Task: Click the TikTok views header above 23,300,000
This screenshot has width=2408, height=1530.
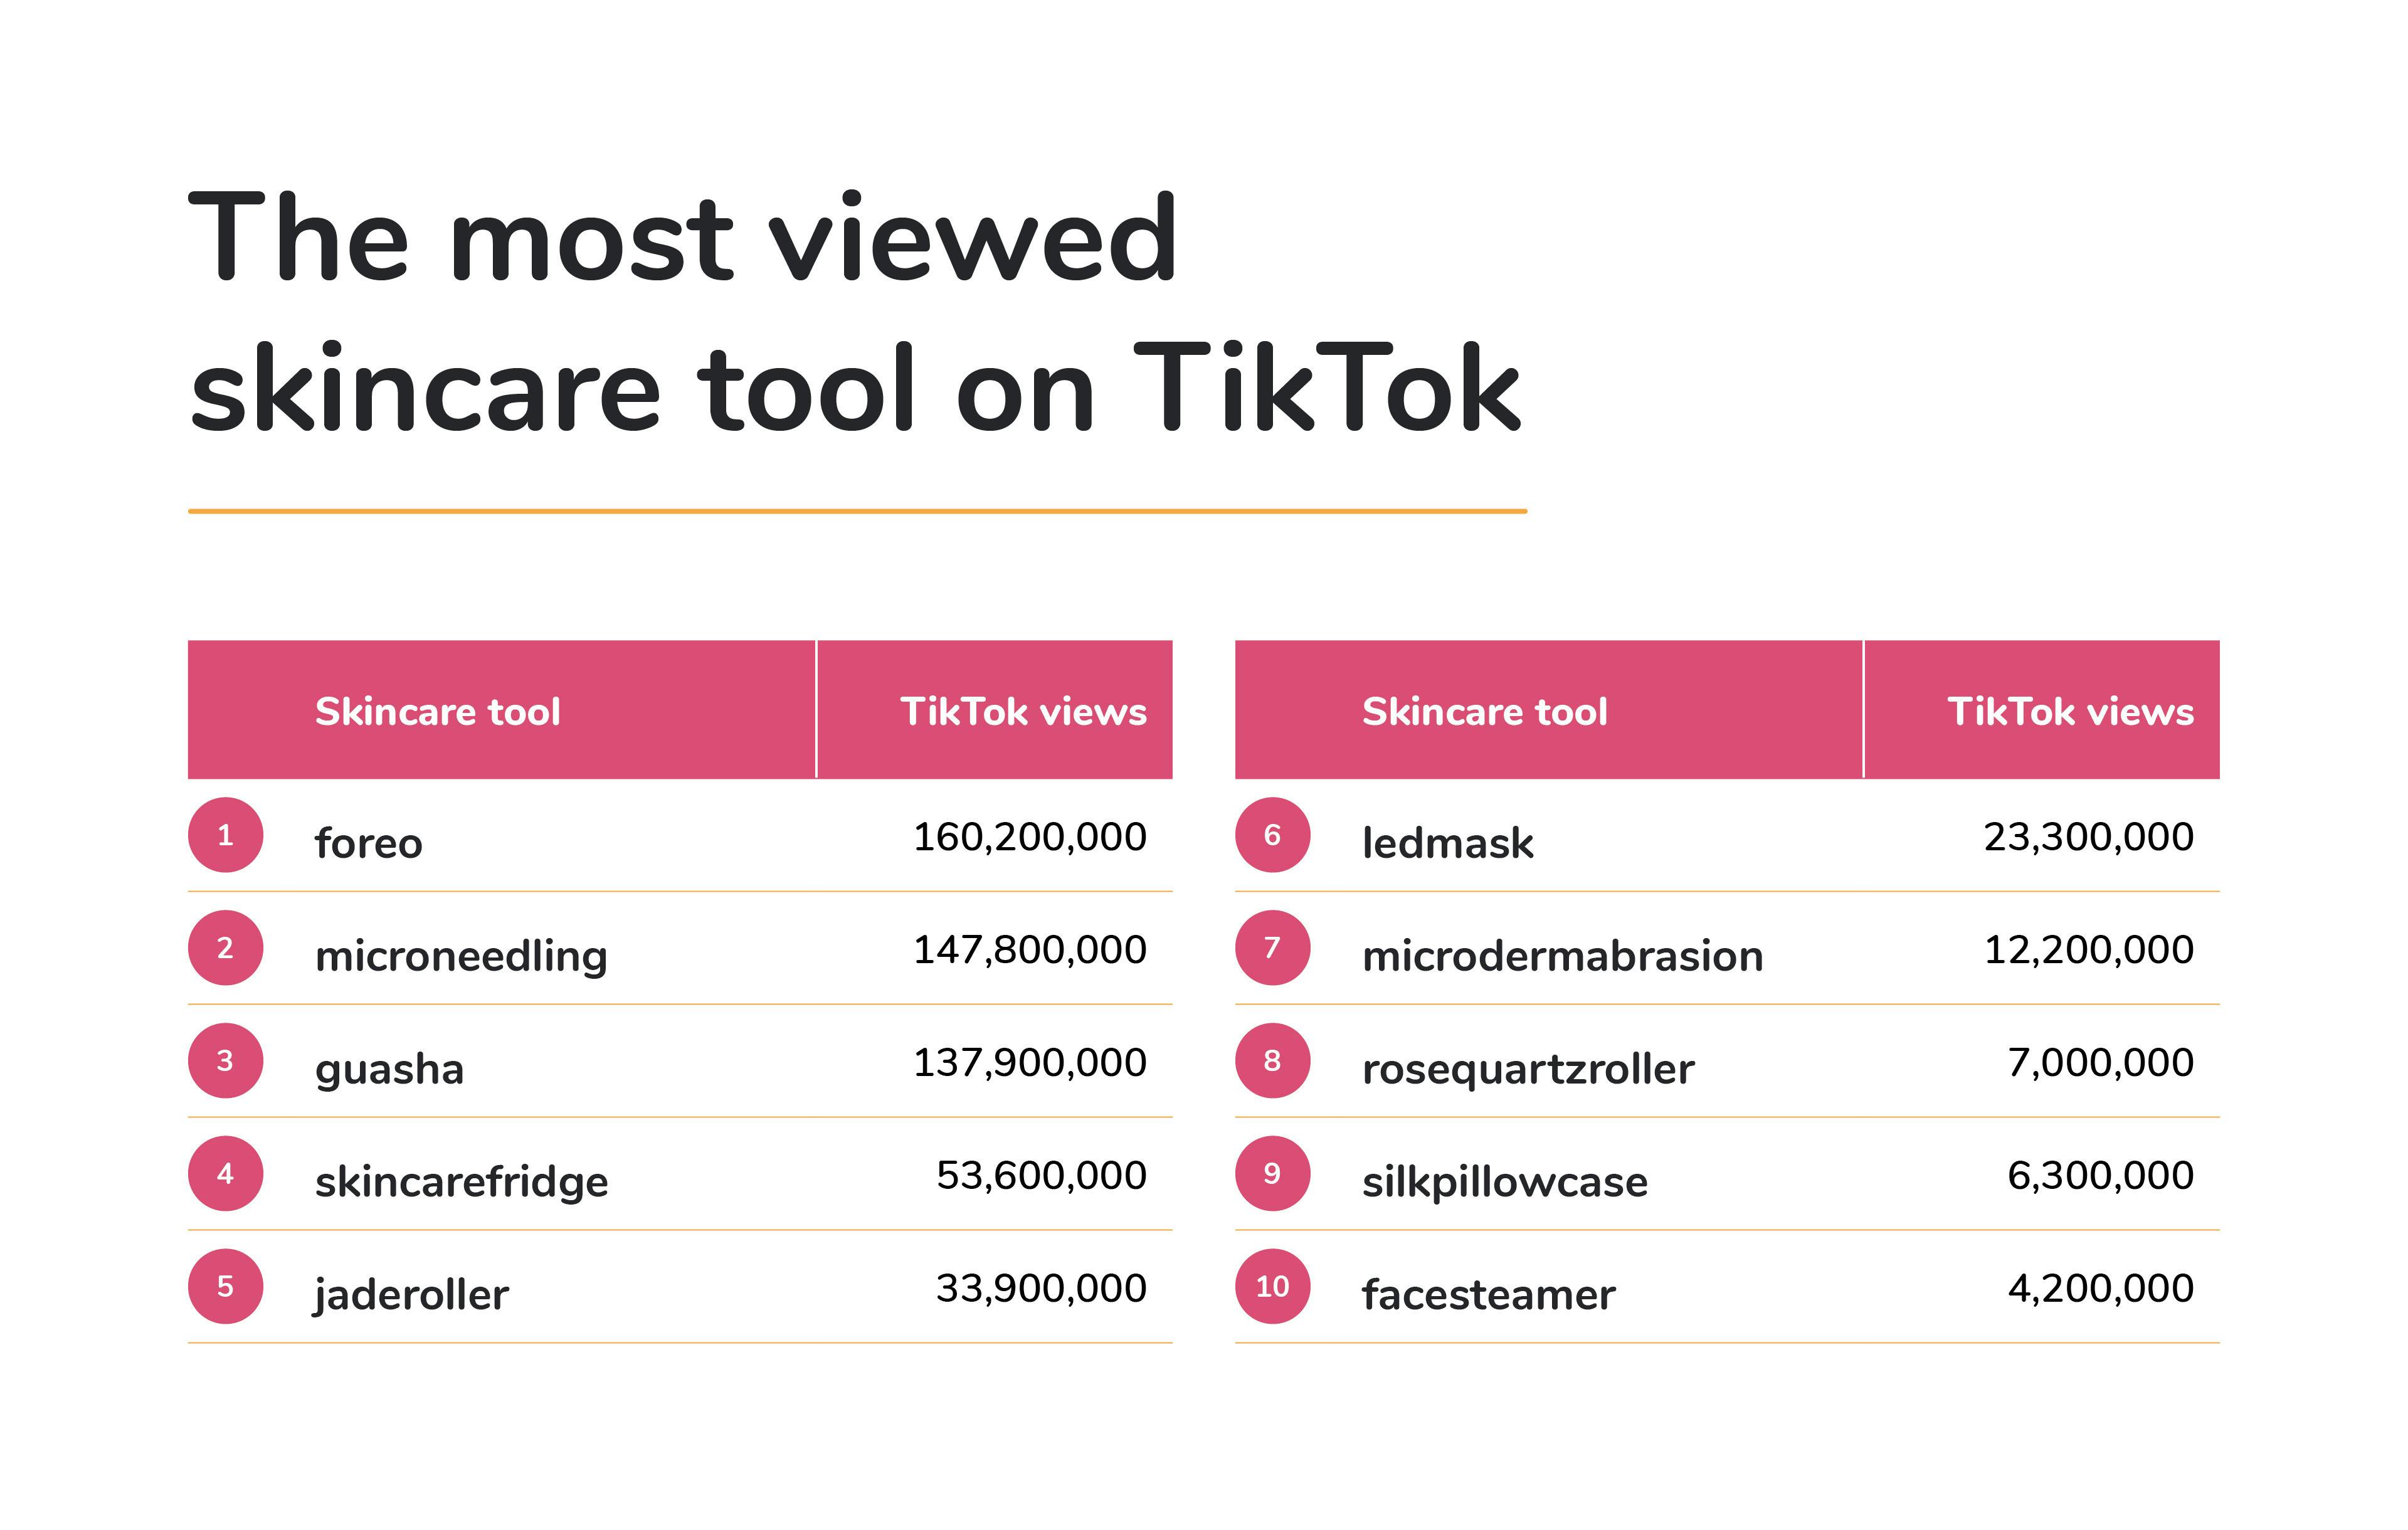Action: 2070,712
